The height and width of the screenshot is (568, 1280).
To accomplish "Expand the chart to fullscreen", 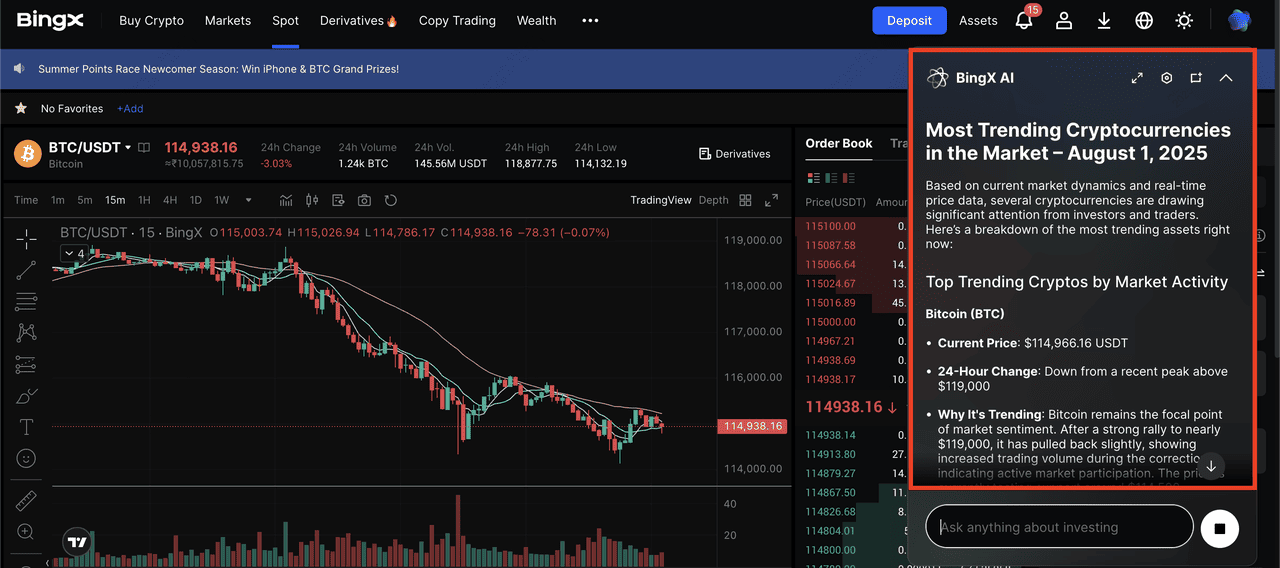I will pyautogui.click(x=771, y=200).
